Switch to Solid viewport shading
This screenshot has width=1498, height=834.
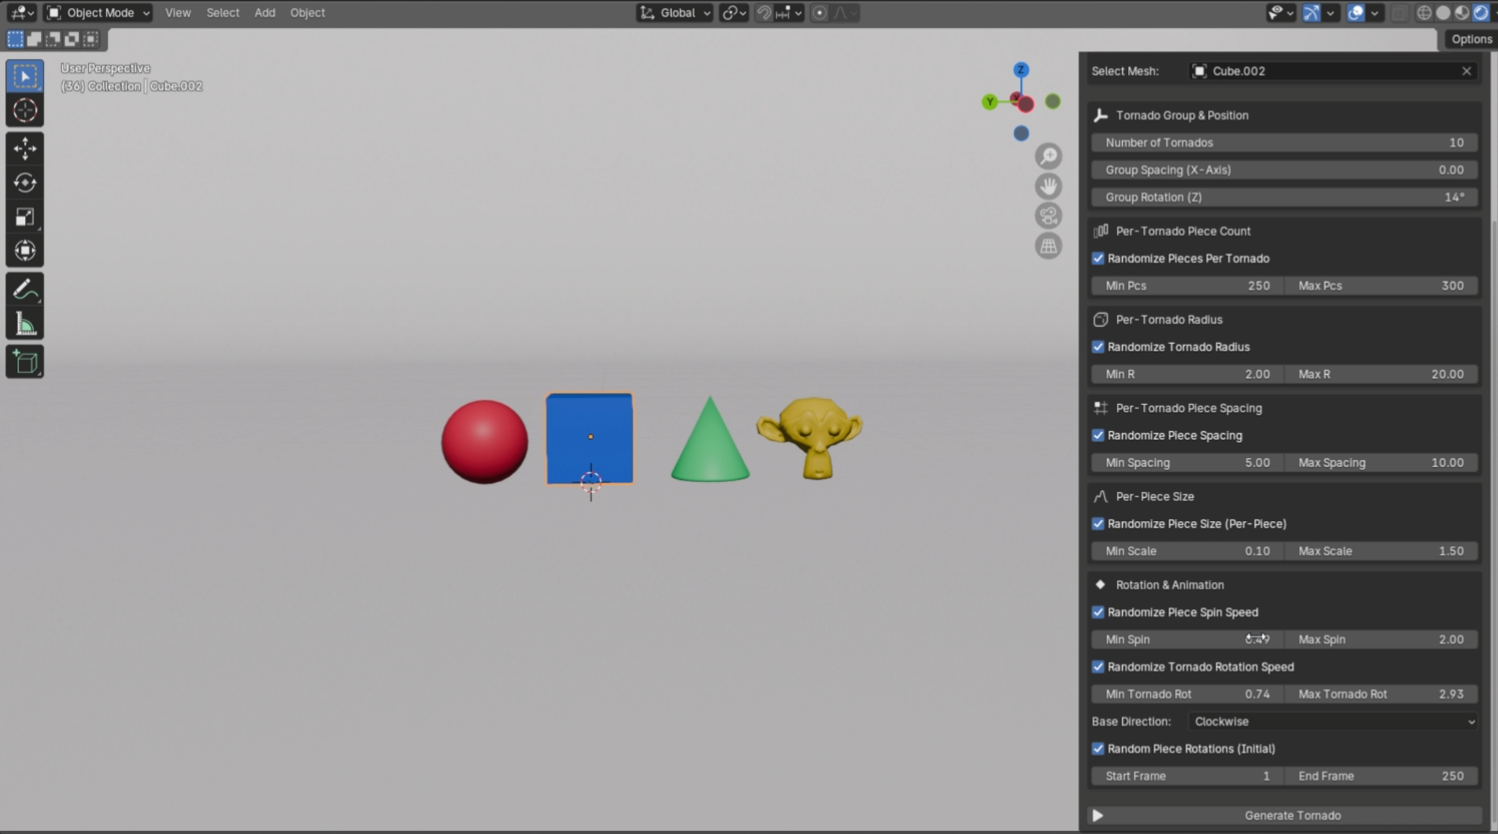tap(1443, 13)
